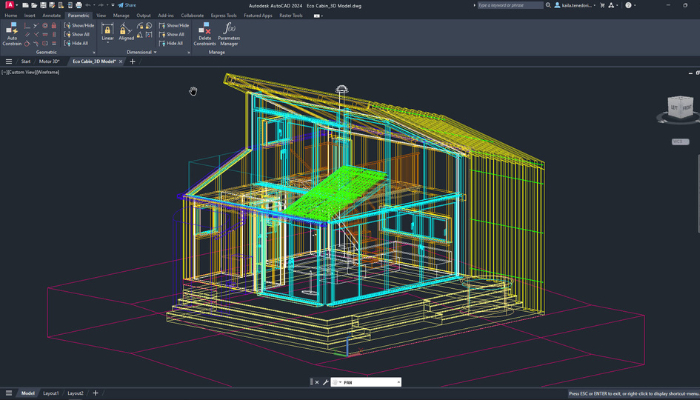This screenshot has width=700, height=400.
Task: Select the Symmetric geometric constraint icon
Action: 45,43
